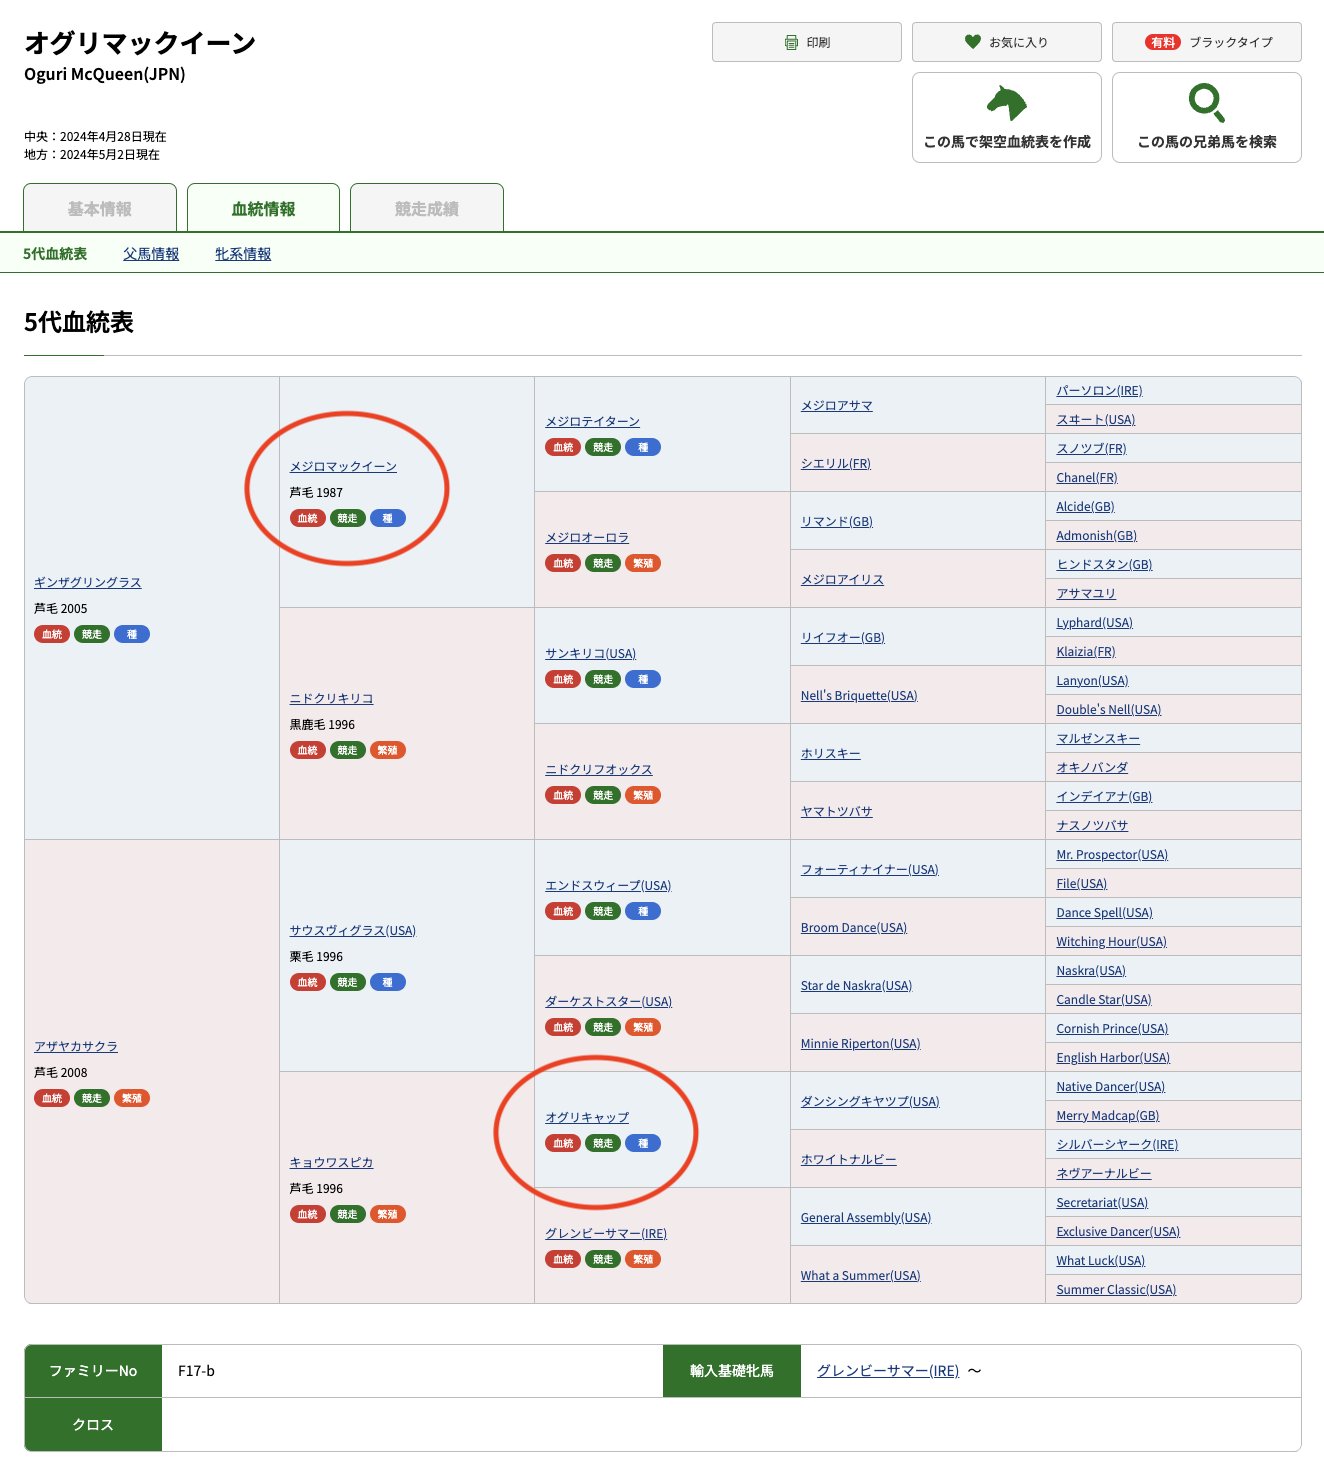Image resolution: width=1324 pixels, height=1470 pixels.
Task: Click the green 競走 badge under ギンザグリングラス
Action: 92,634
